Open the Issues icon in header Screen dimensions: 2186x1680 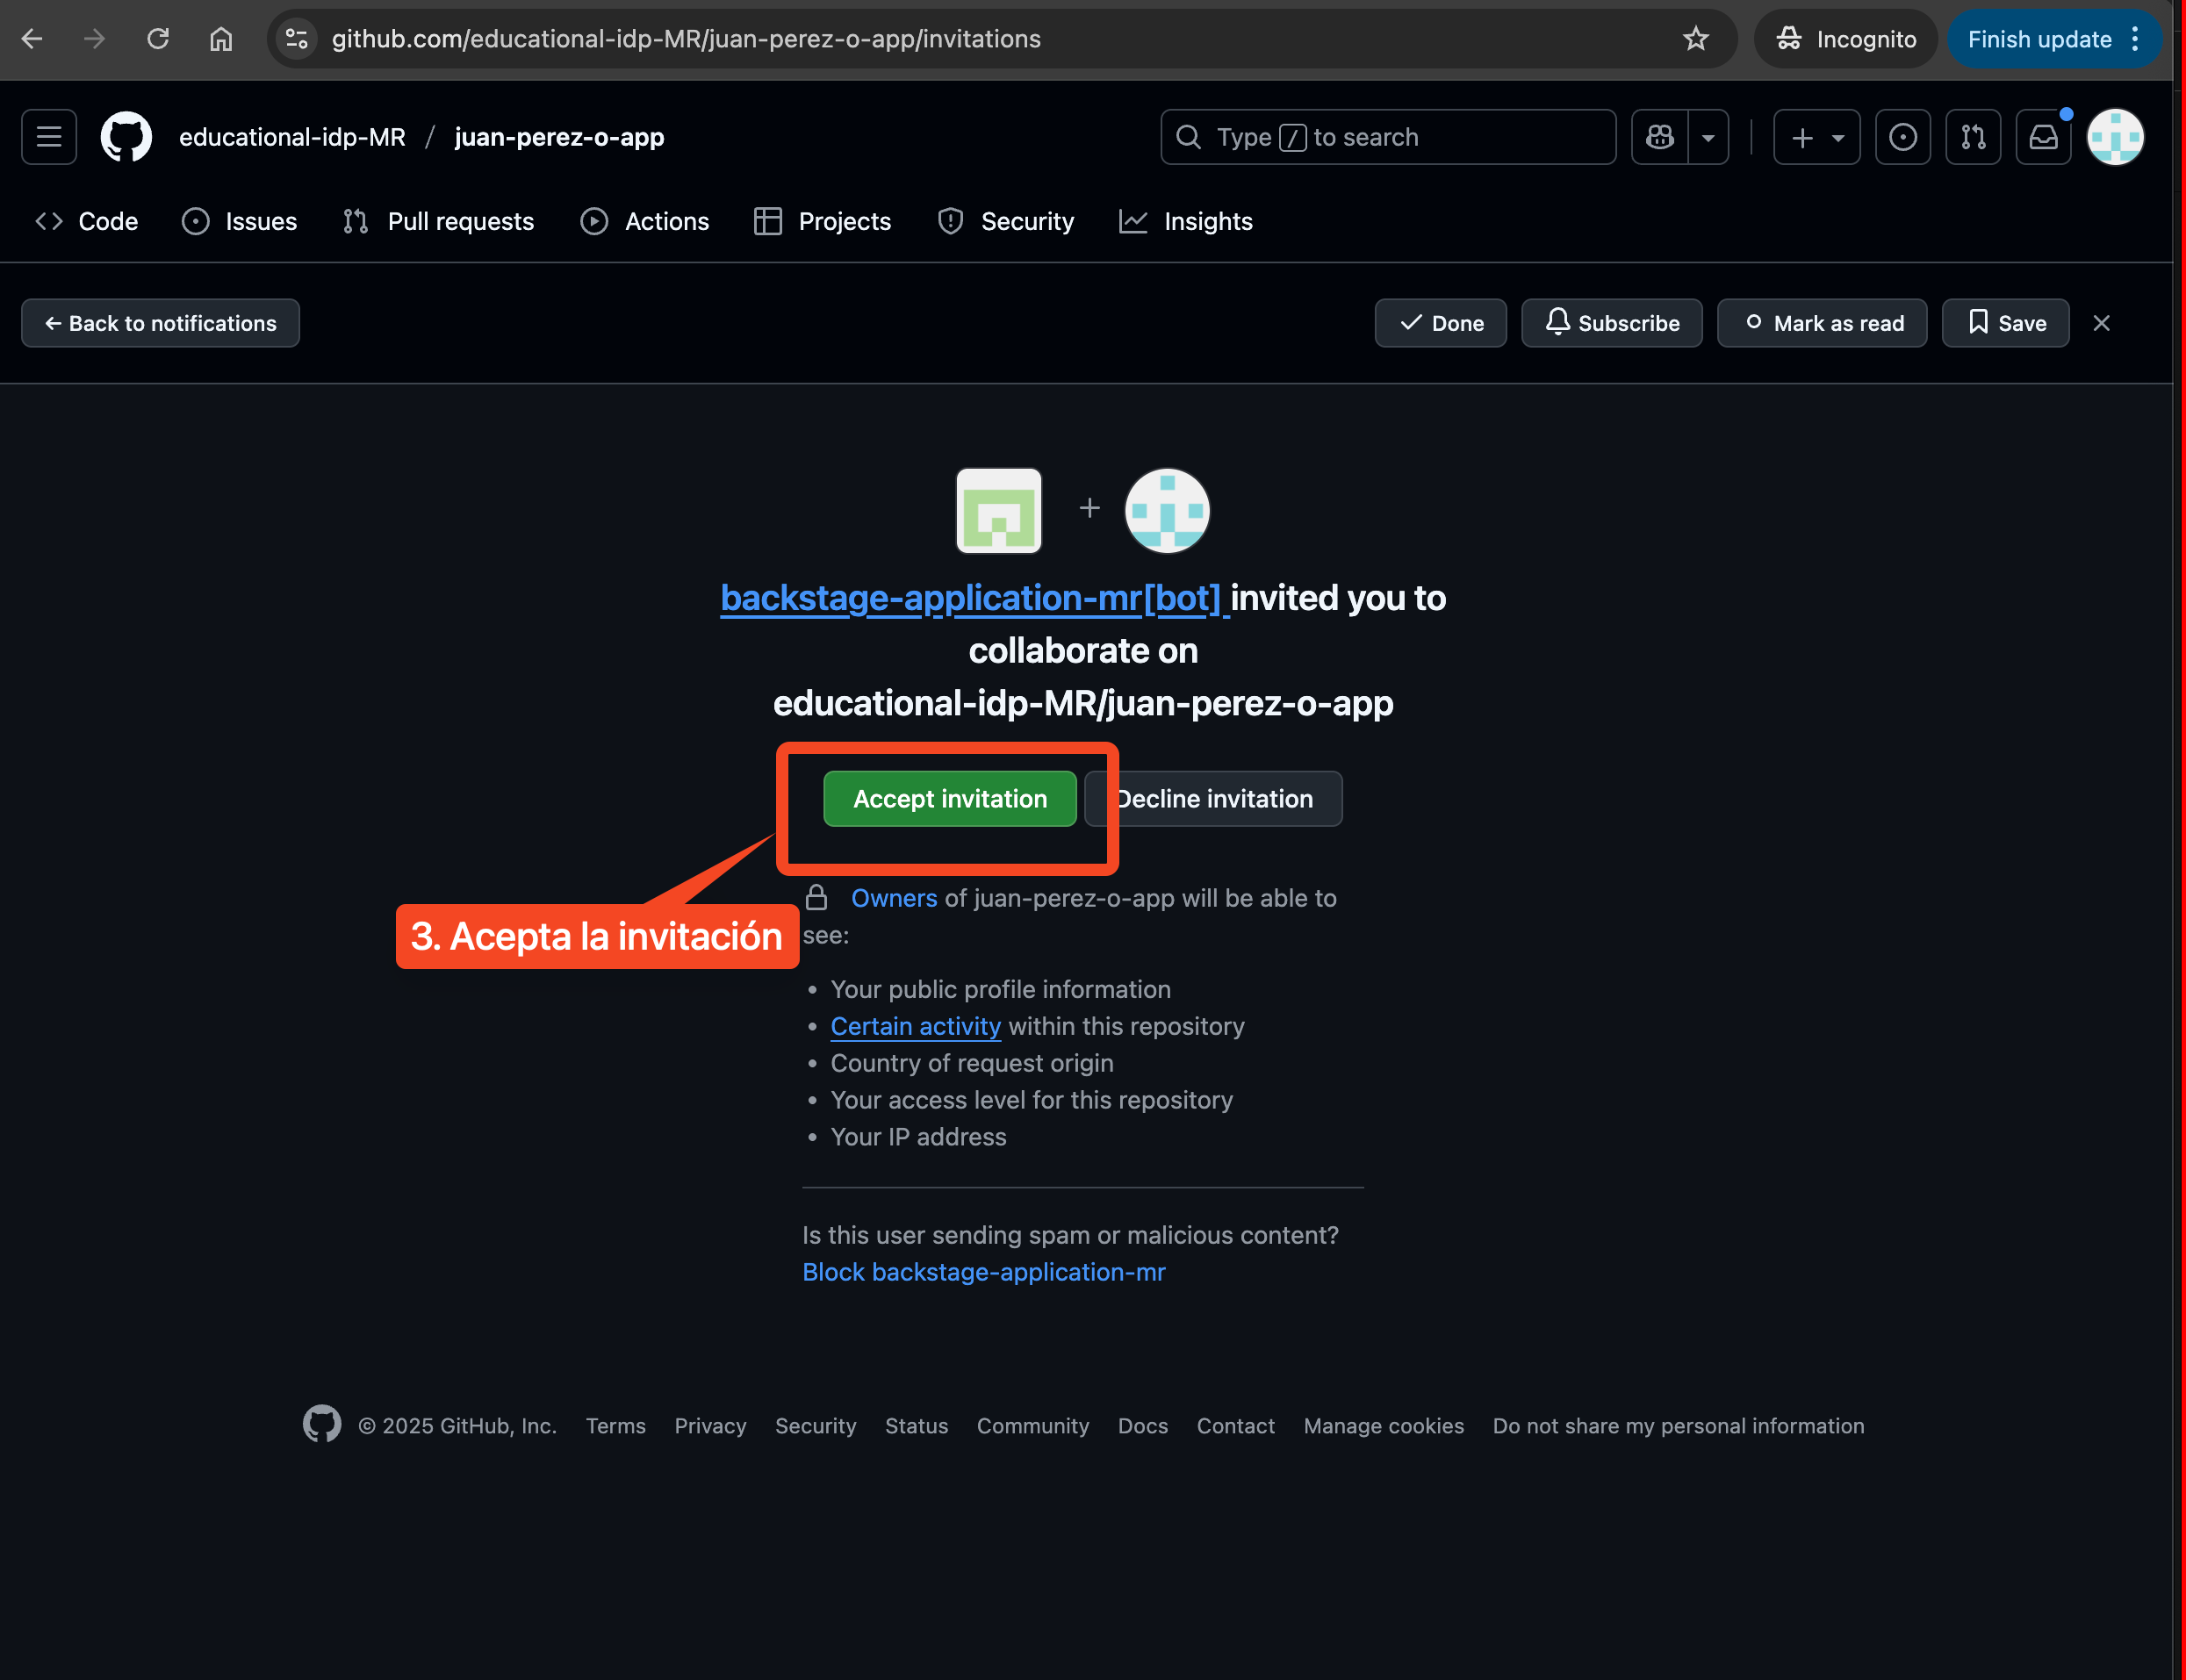(x=1902, y=137)
